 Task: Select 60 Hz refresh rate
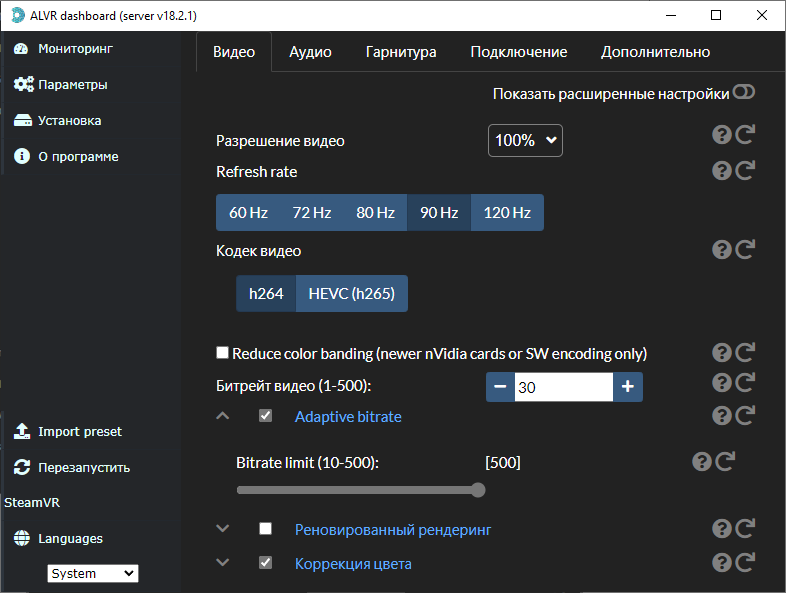pos(248,213)
